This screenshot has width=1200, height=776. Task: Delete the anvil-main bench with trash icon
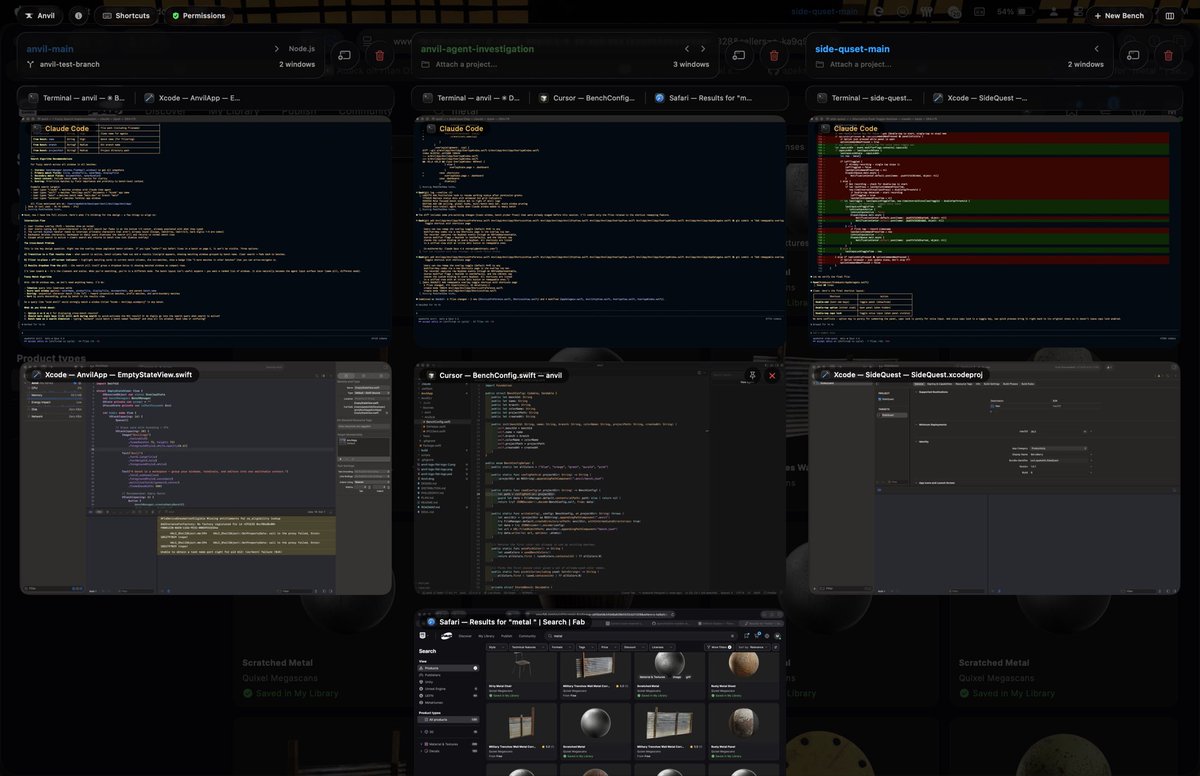pyautogui.click(x=379, y=55)
